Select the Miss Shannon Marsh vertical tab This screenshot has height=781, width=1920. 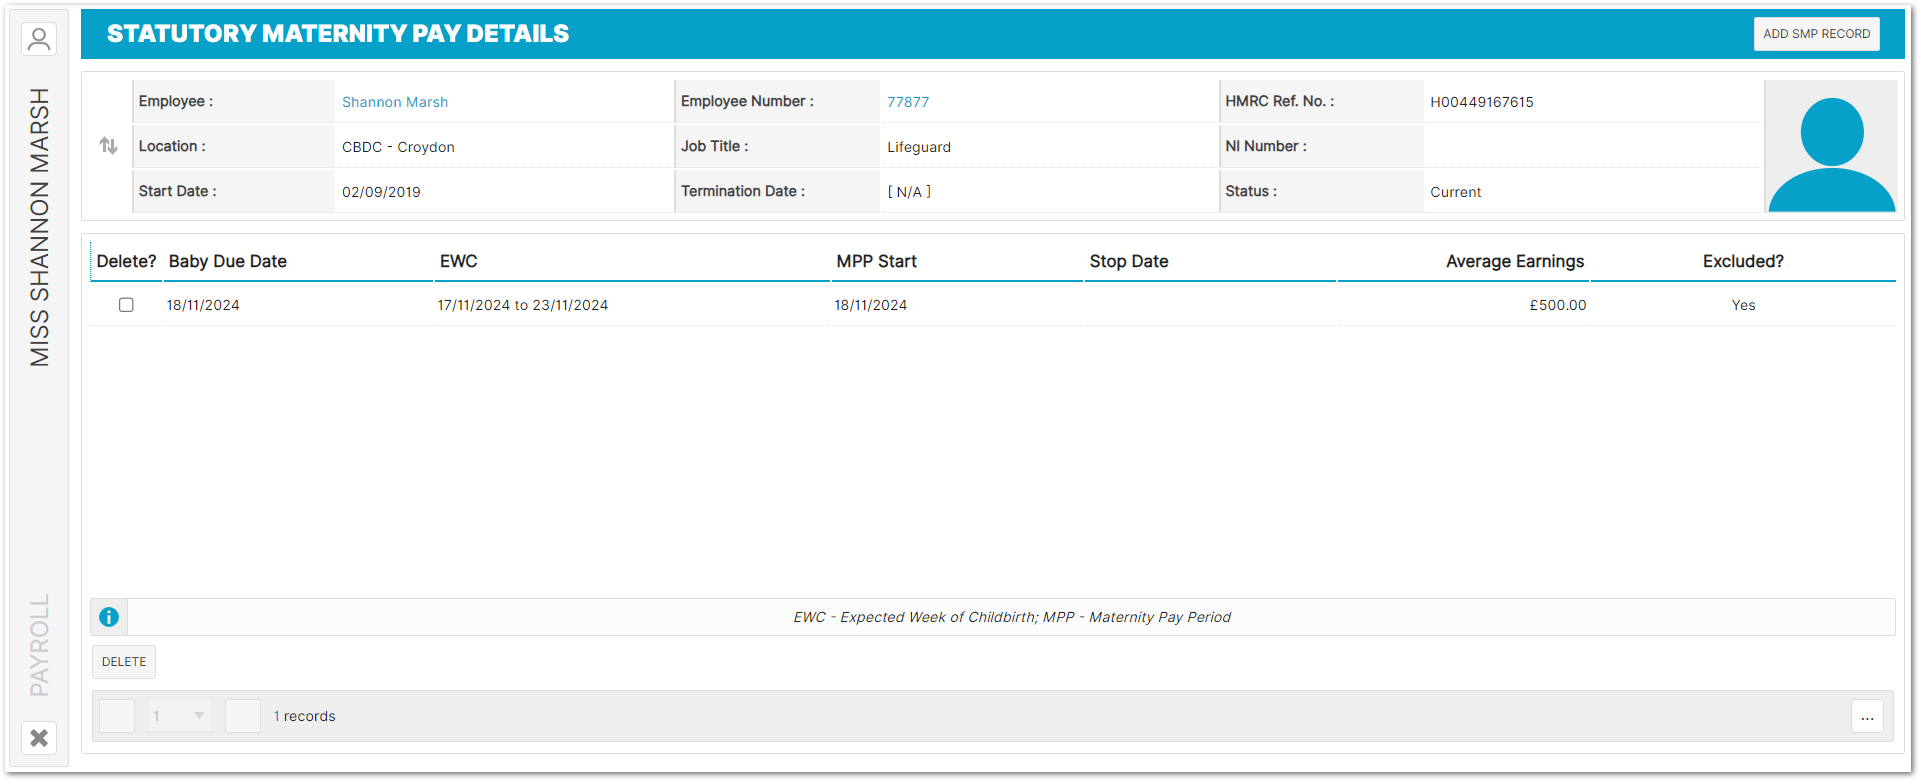pyautogui.click(x=39, y=227)
